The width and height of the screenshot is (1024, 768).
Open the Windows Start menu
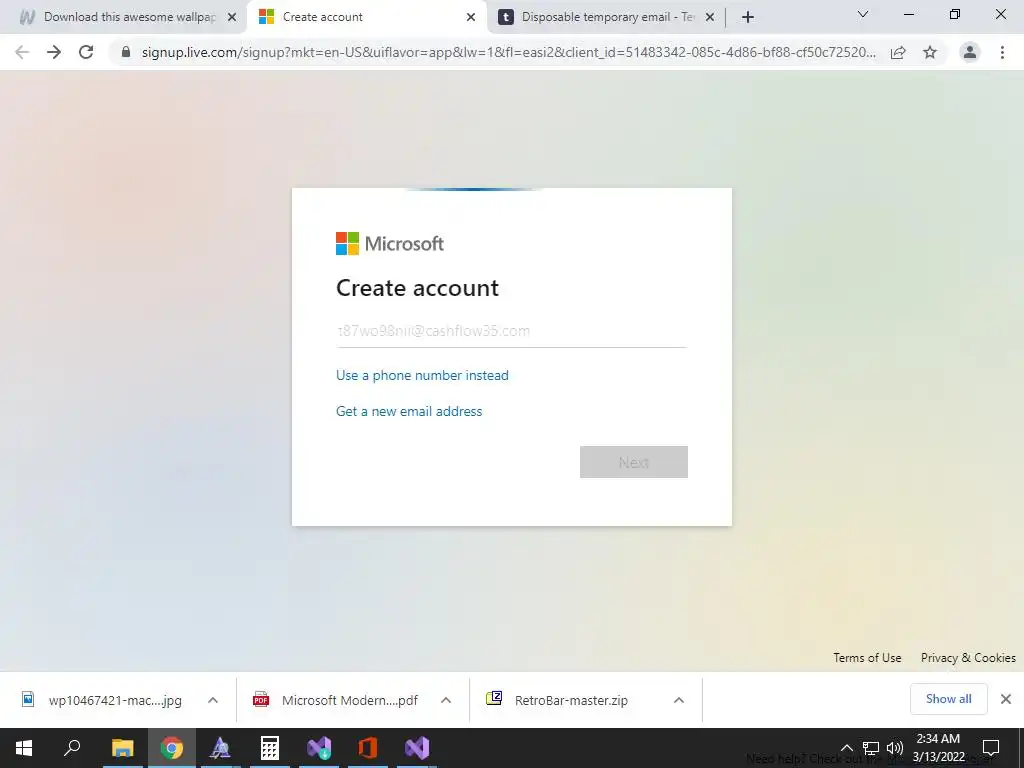pyautogui.click(x=24, y=748)
